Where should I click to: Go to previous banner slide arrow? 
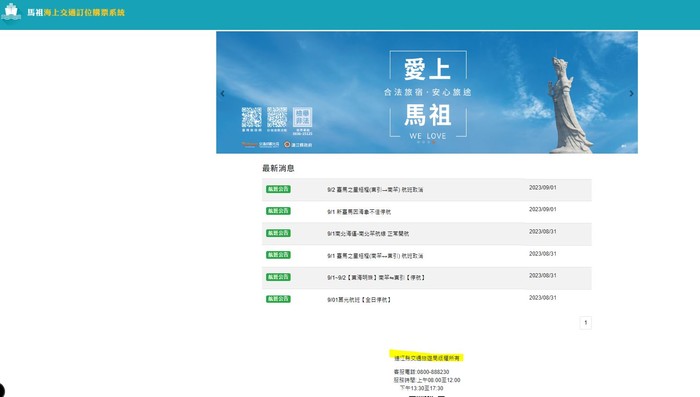(222, 93)
